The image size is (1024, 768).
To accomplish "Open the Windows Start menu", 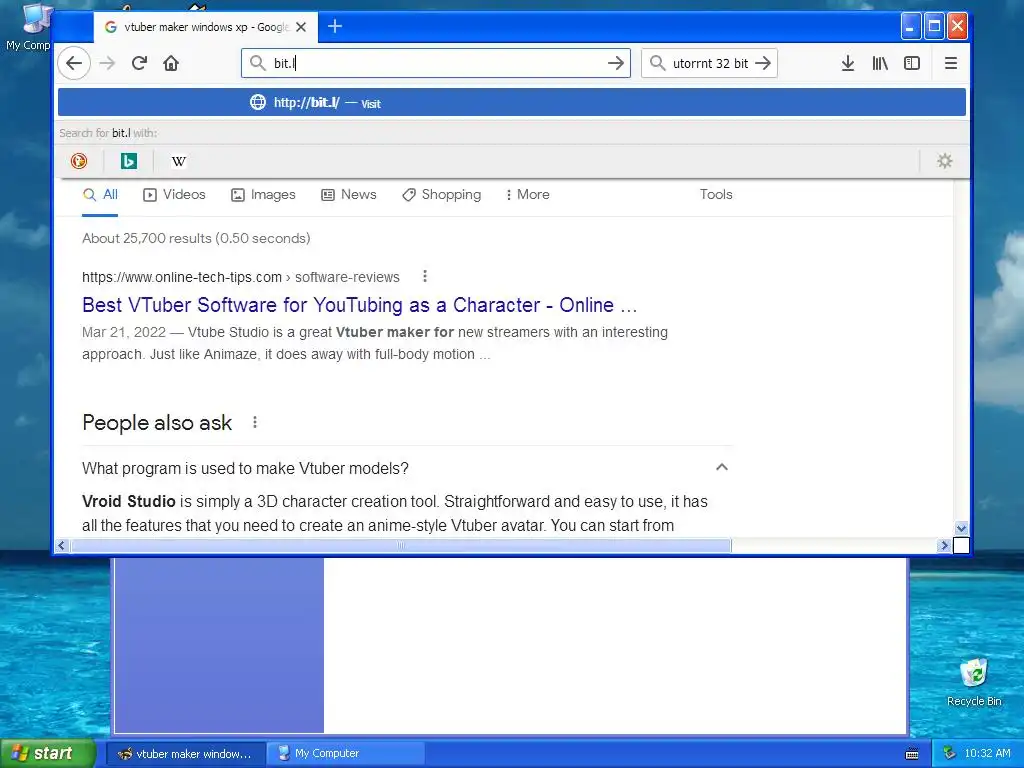I will pos(47,753).
